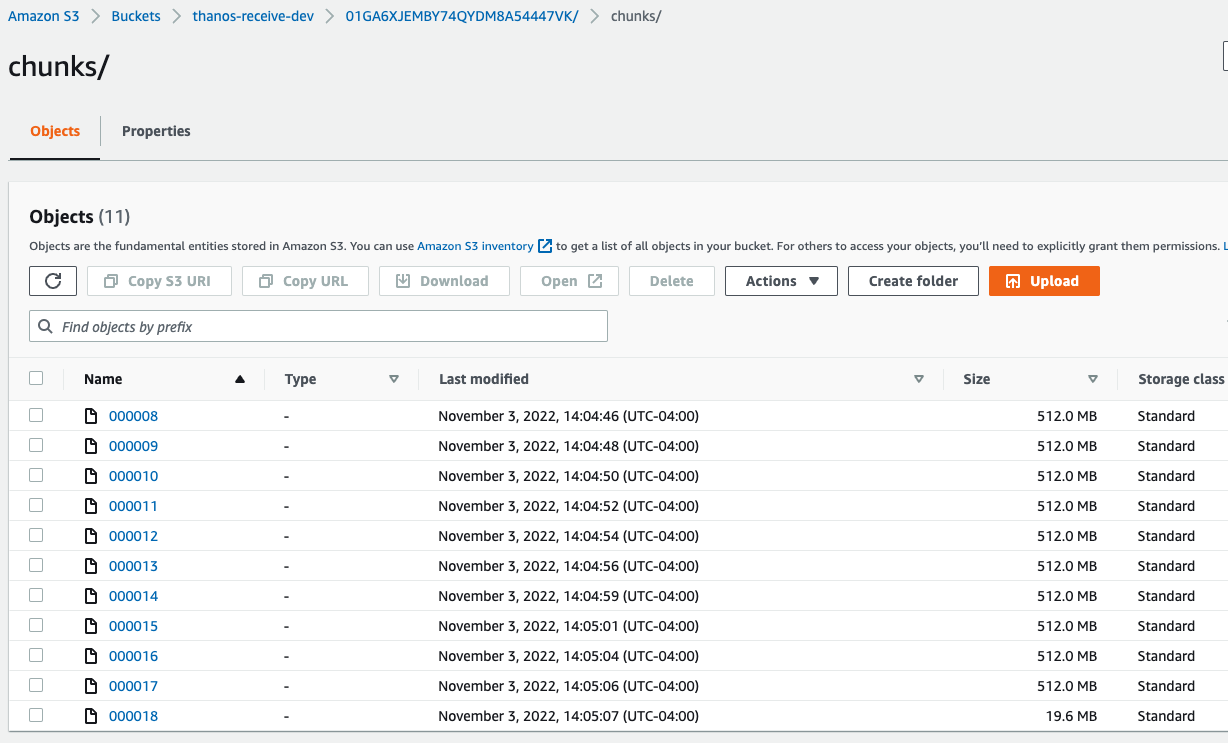Click the Create folder button
This screenshot has height=743, width=1228.
pos(912,281)
